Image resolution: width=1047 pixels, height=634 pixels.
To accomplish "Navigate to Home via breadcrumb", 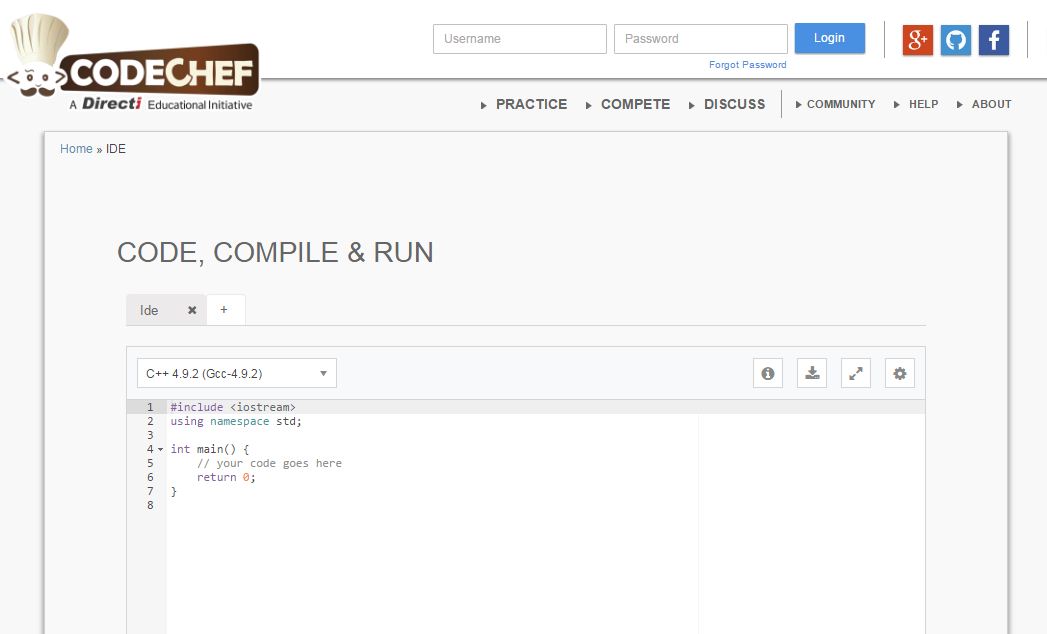I will point(76,148).
